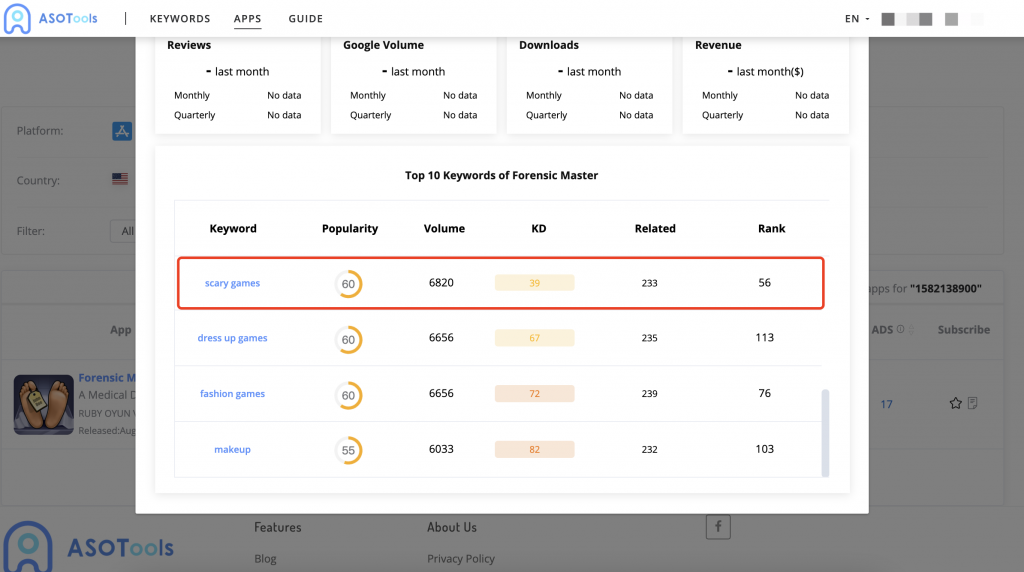
Task: Click the 'dress up games' keyword link
Action: click(232, 339)
